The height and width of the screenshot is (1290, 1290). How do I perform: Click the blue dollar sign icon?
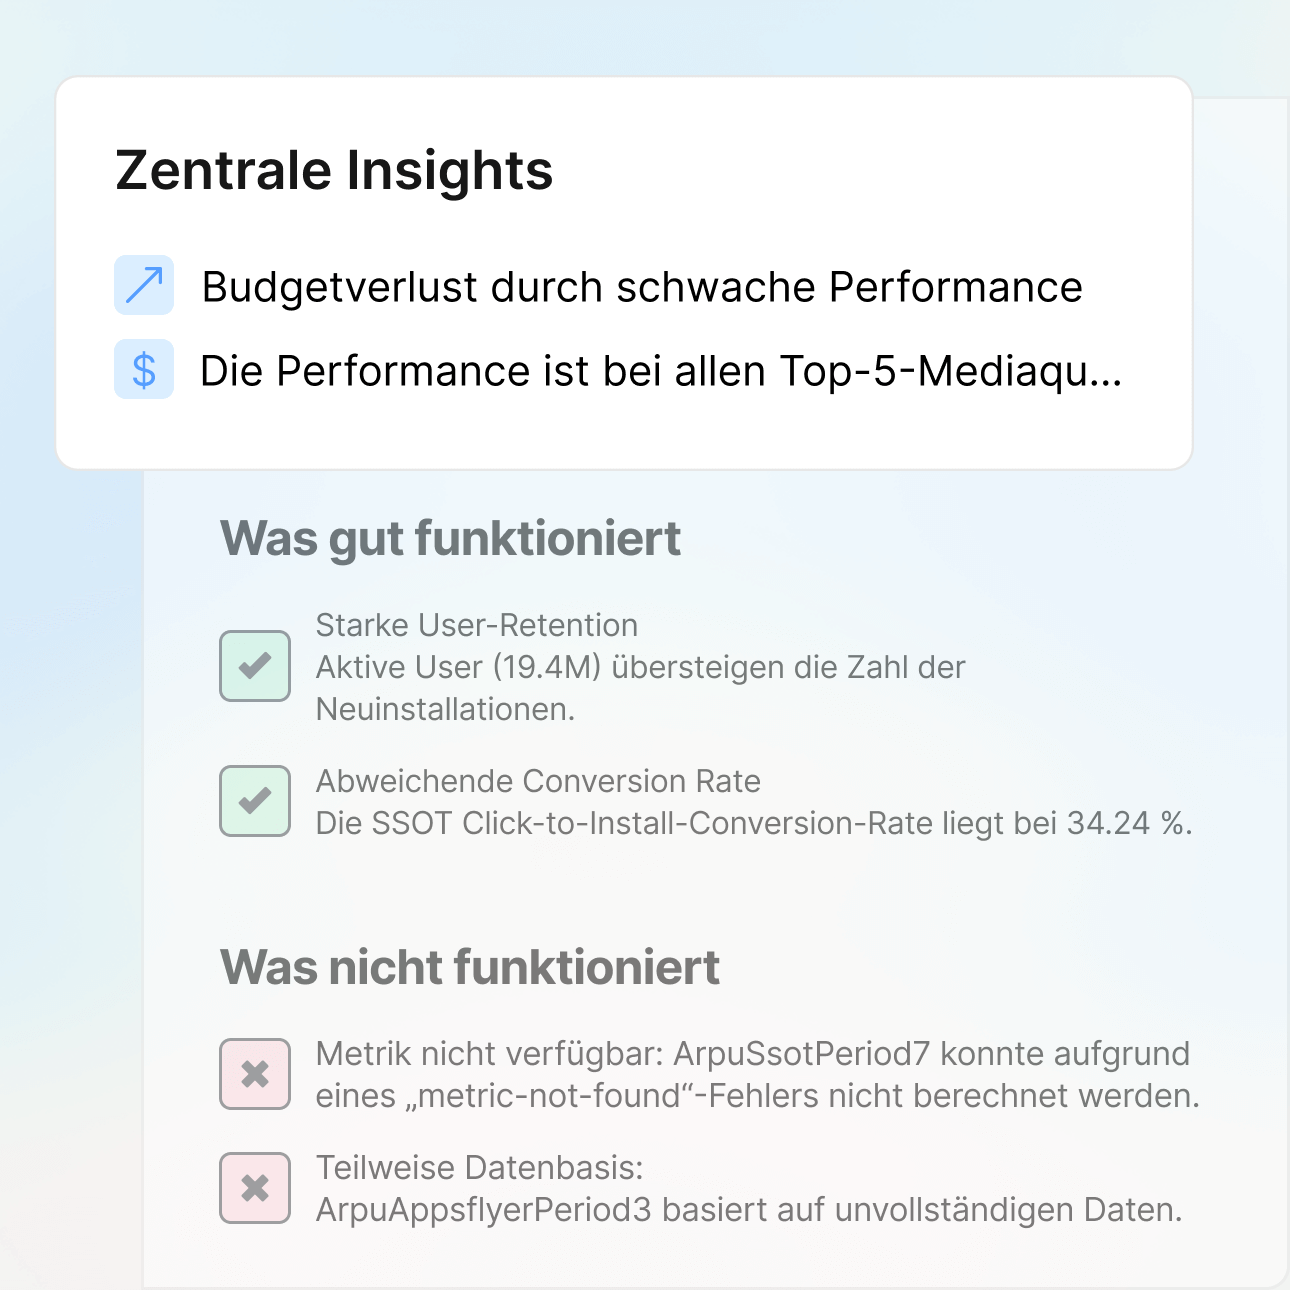click(x=144, y=370)
